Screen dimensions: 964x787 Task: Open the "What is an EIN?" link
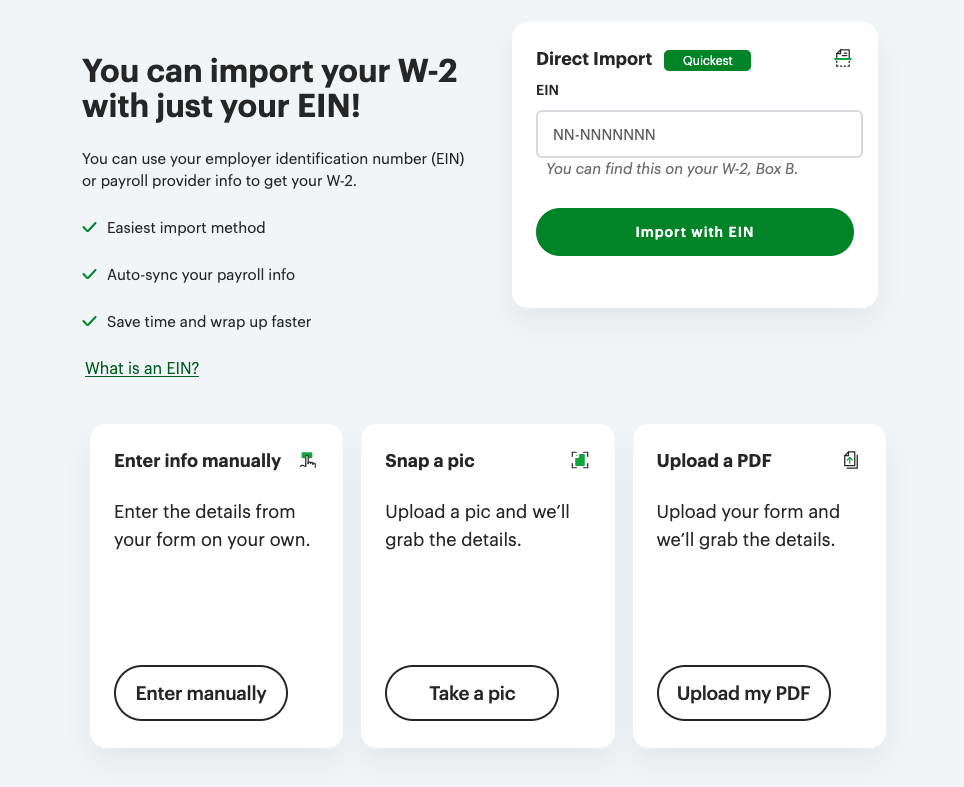(x=142, y=369)
